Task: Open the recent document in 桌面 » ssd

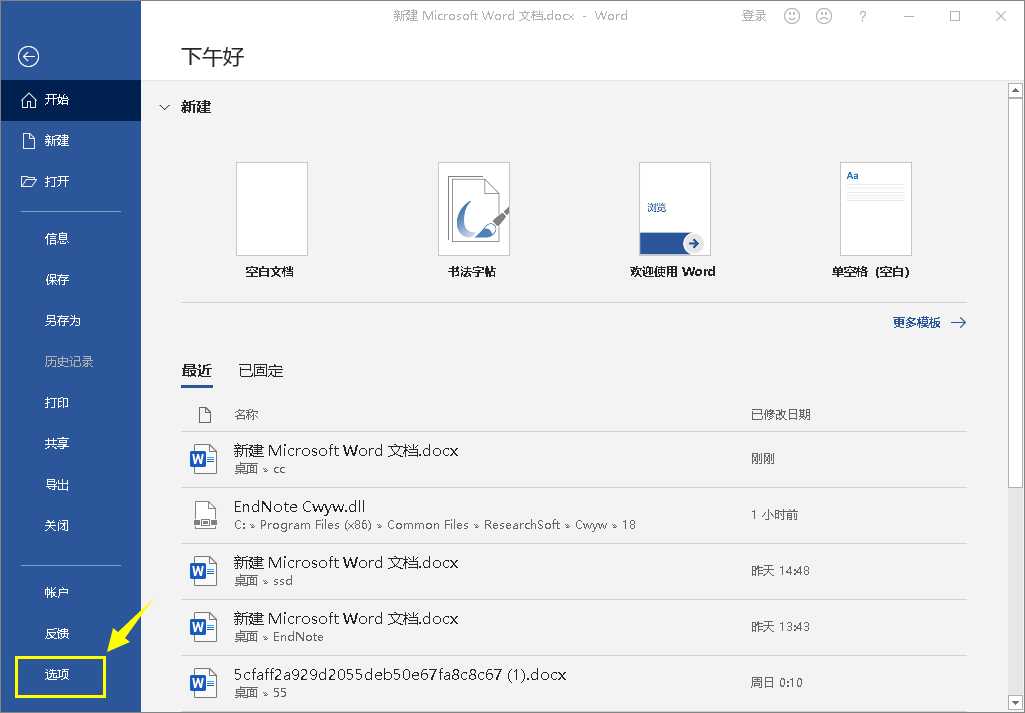Action: (573, 571)
